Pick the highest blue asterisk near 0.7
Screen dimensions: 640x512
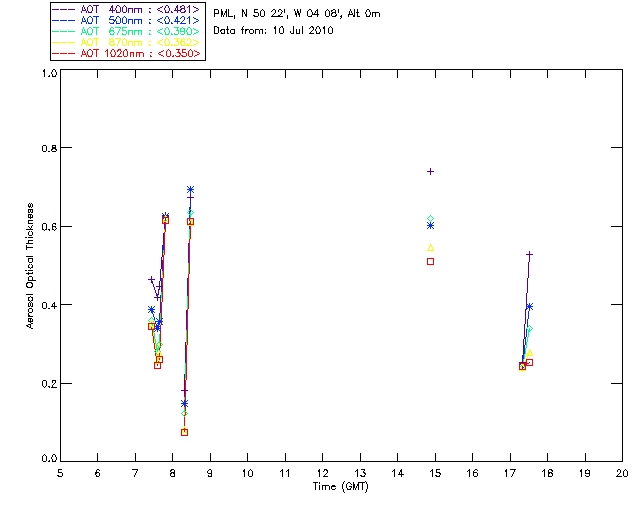(190, 190)
